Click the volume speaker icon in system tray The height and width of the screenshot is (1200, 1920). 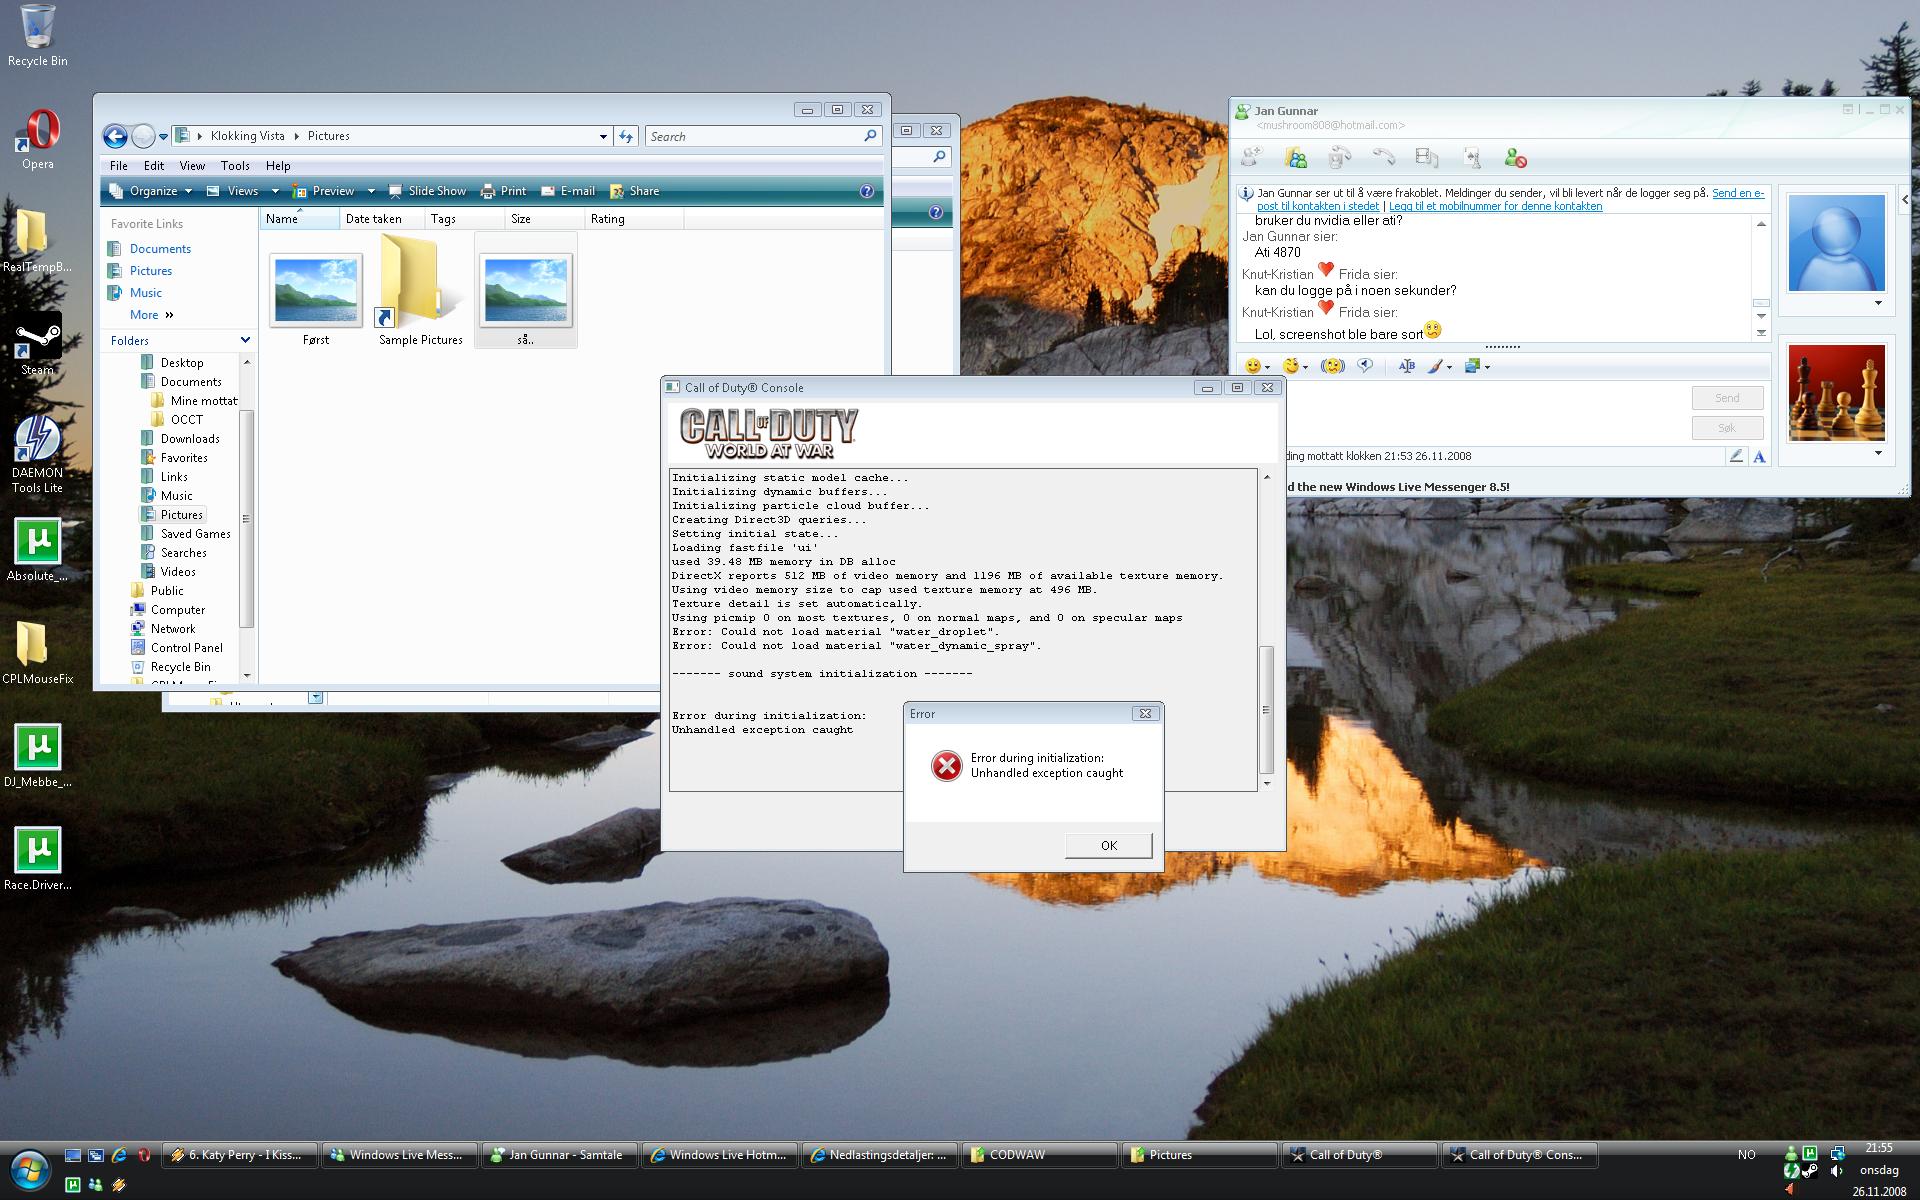click(x=1836, y=1171)
